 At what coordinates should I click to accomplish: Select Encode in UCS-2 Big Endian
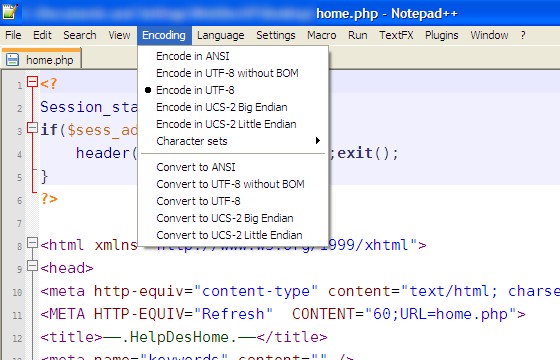(233, 107)
